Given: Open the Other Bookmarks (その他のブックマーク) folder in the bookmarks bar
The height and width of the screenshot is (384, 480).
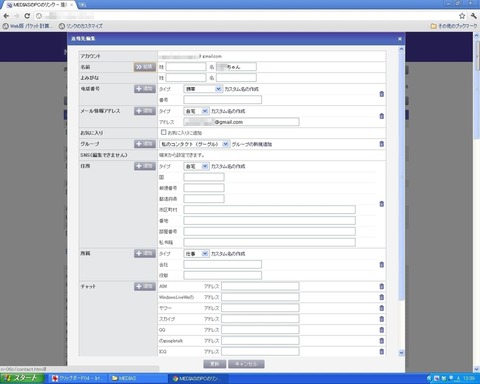Looking at the screenshot, I should tap(454, 26).
